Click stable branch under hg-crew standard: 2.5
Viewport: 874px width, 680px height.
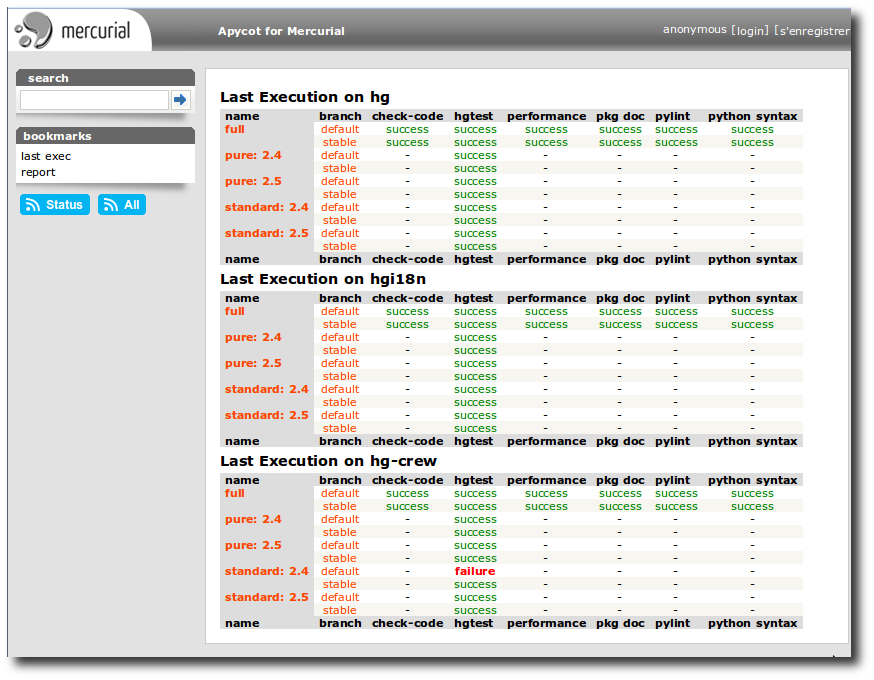pyautogui.click(x=339, y=610)
